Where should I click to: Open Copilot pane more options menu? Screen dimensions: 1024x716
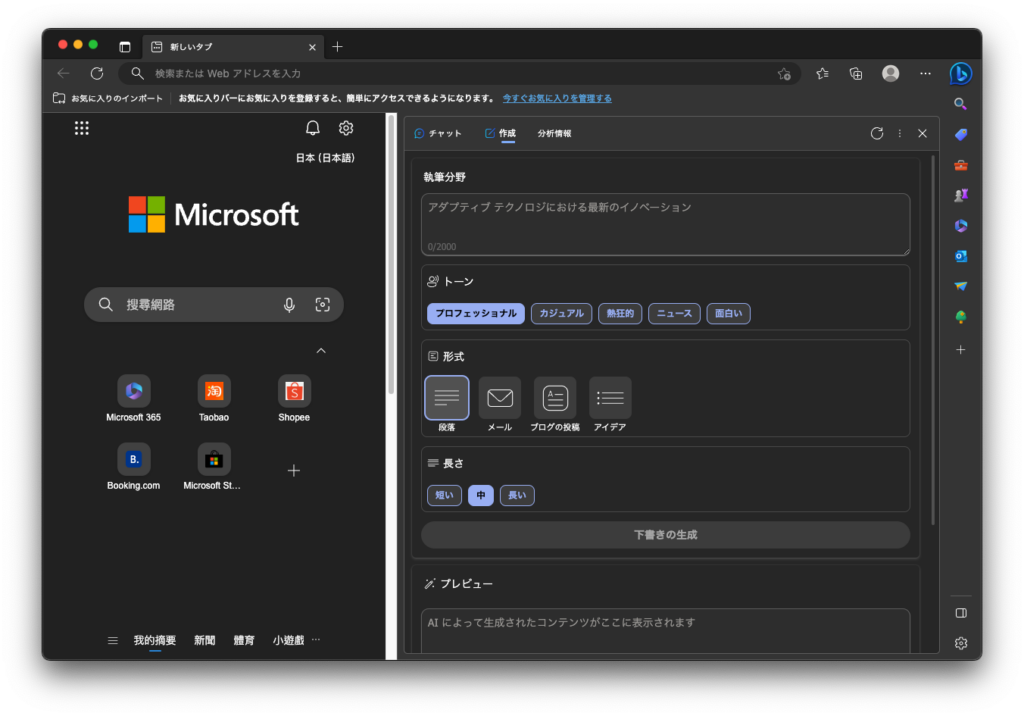click(x=900, y=133)
